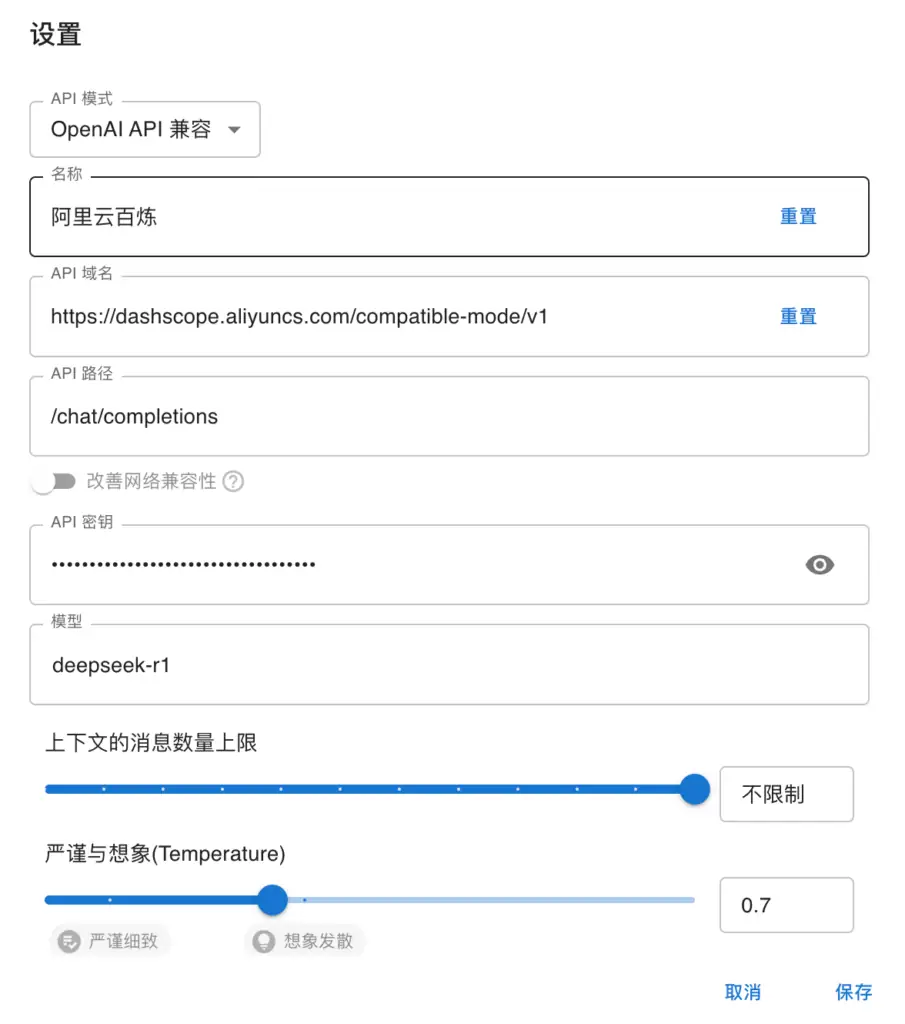Enable the 改善网络兼容性 switch
This screenshot has height=1024, width=905.
coord(55,481)
